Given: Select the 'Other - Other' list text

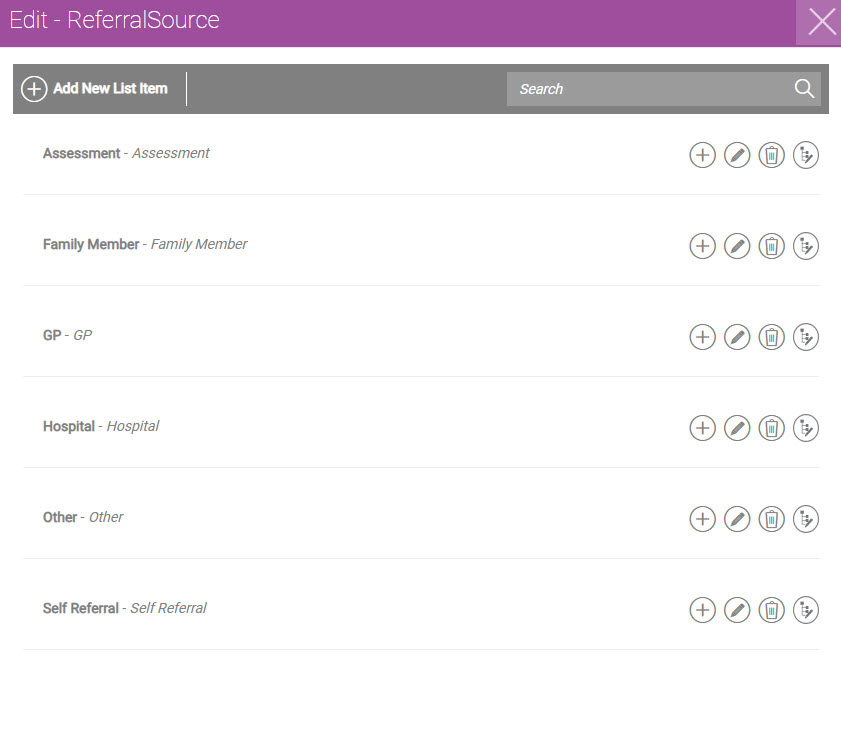Looking at the screenshot, I should pyautogui.click(x=83, y=517).
